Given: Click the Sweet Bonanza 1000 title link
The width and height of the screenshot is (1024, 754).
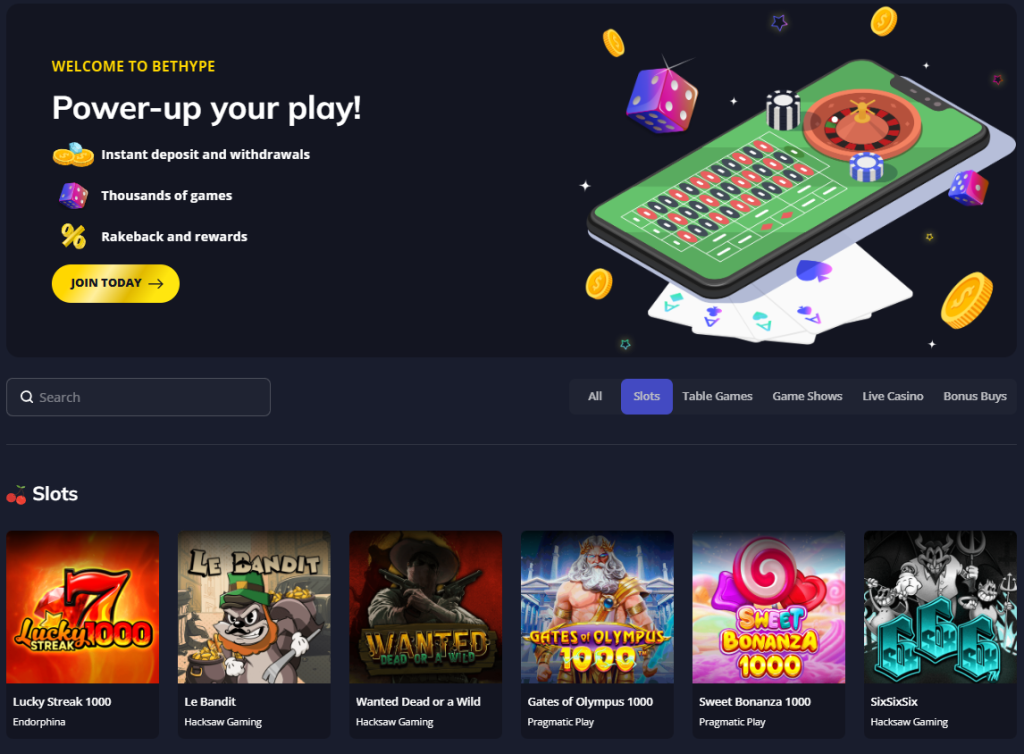Looking at the screenshot, I should (755, 702).
